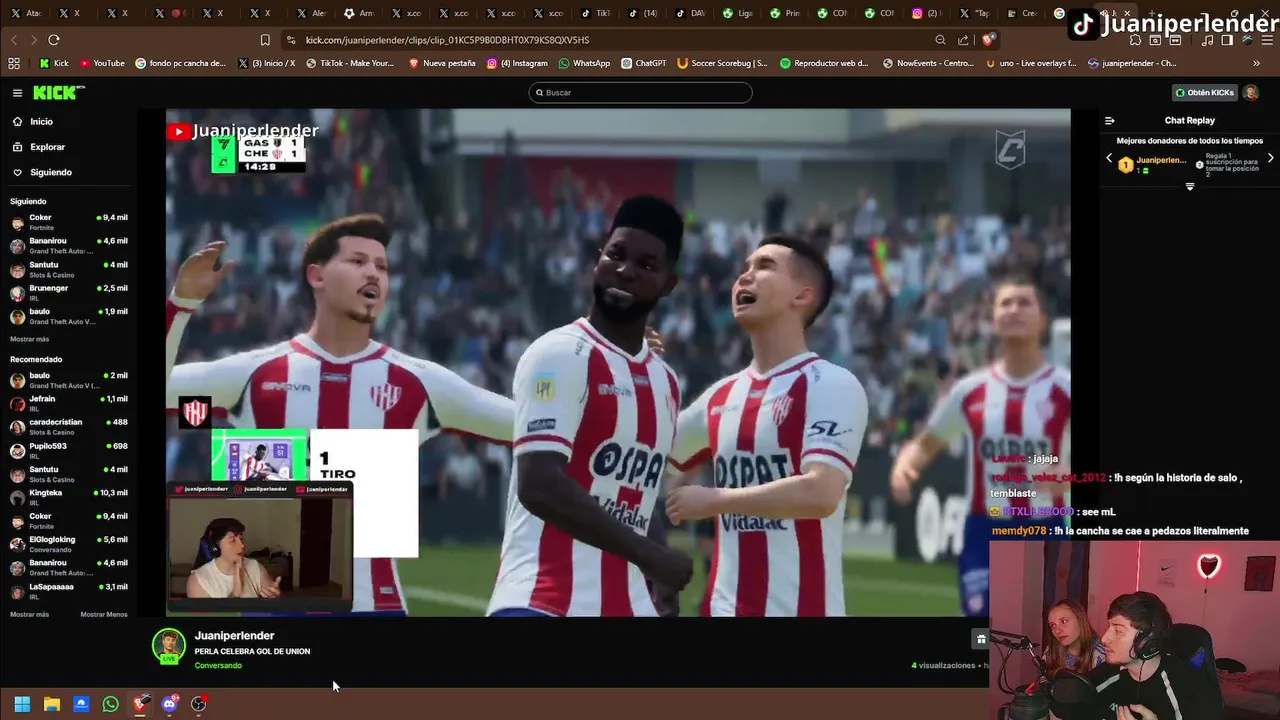Open the Soccer Scorebug bookmark
Screen dimensions: 1280x720
pyautogui.click(x=722, y=63)
